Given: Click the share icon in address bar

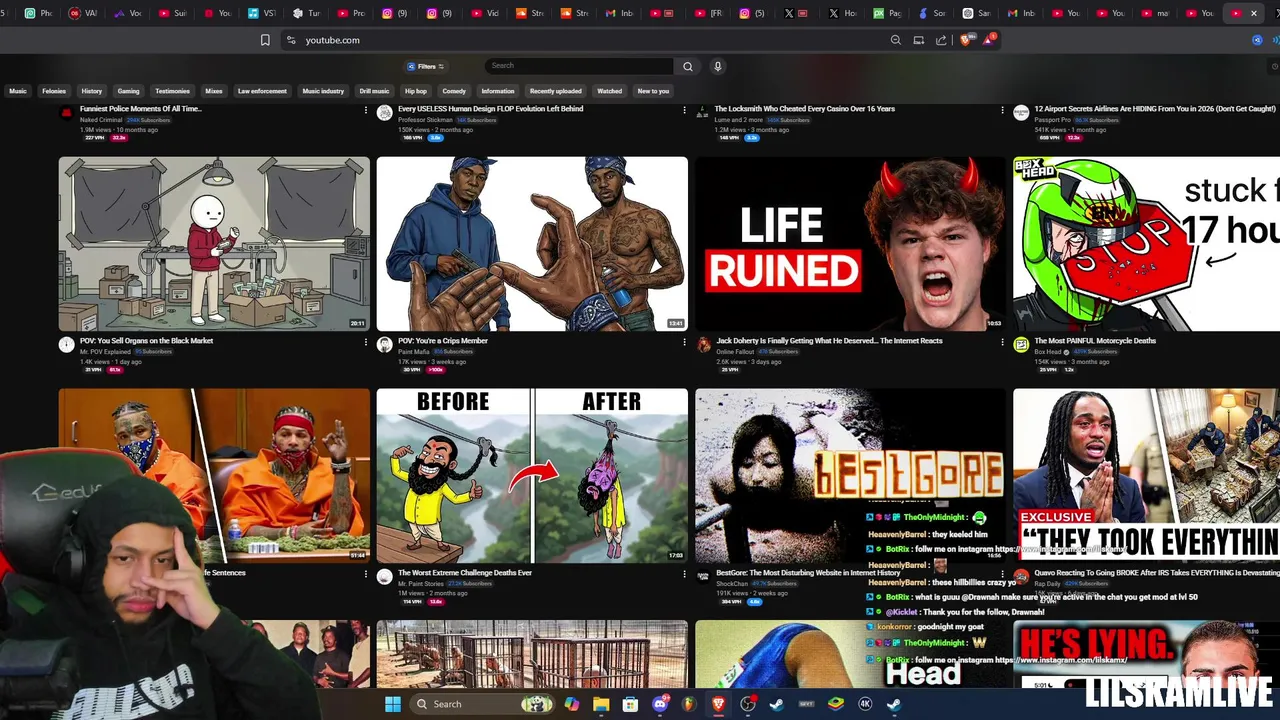Looking at the screenshot, I should [941, 40].
